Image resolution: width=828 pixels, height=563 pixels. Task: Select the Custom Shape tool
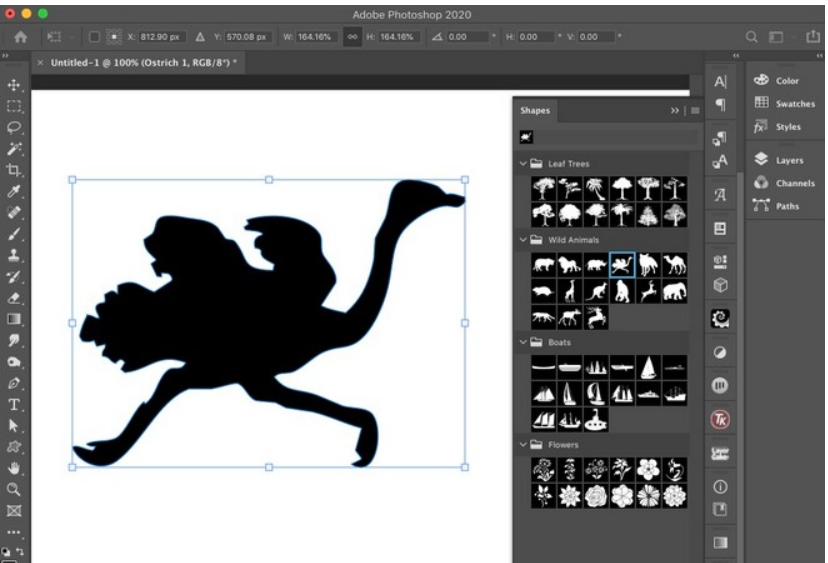pos(14,447)
